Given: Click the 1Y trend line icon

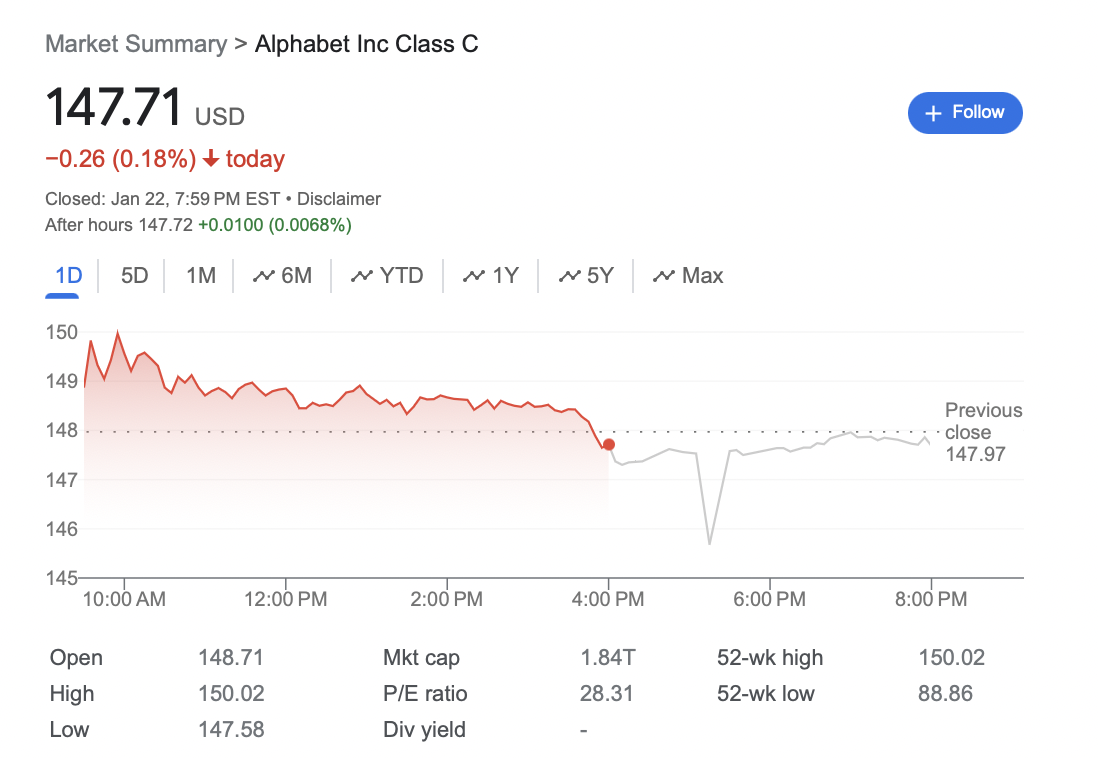Looking at the screenshot, I should [x=474, y=276].
